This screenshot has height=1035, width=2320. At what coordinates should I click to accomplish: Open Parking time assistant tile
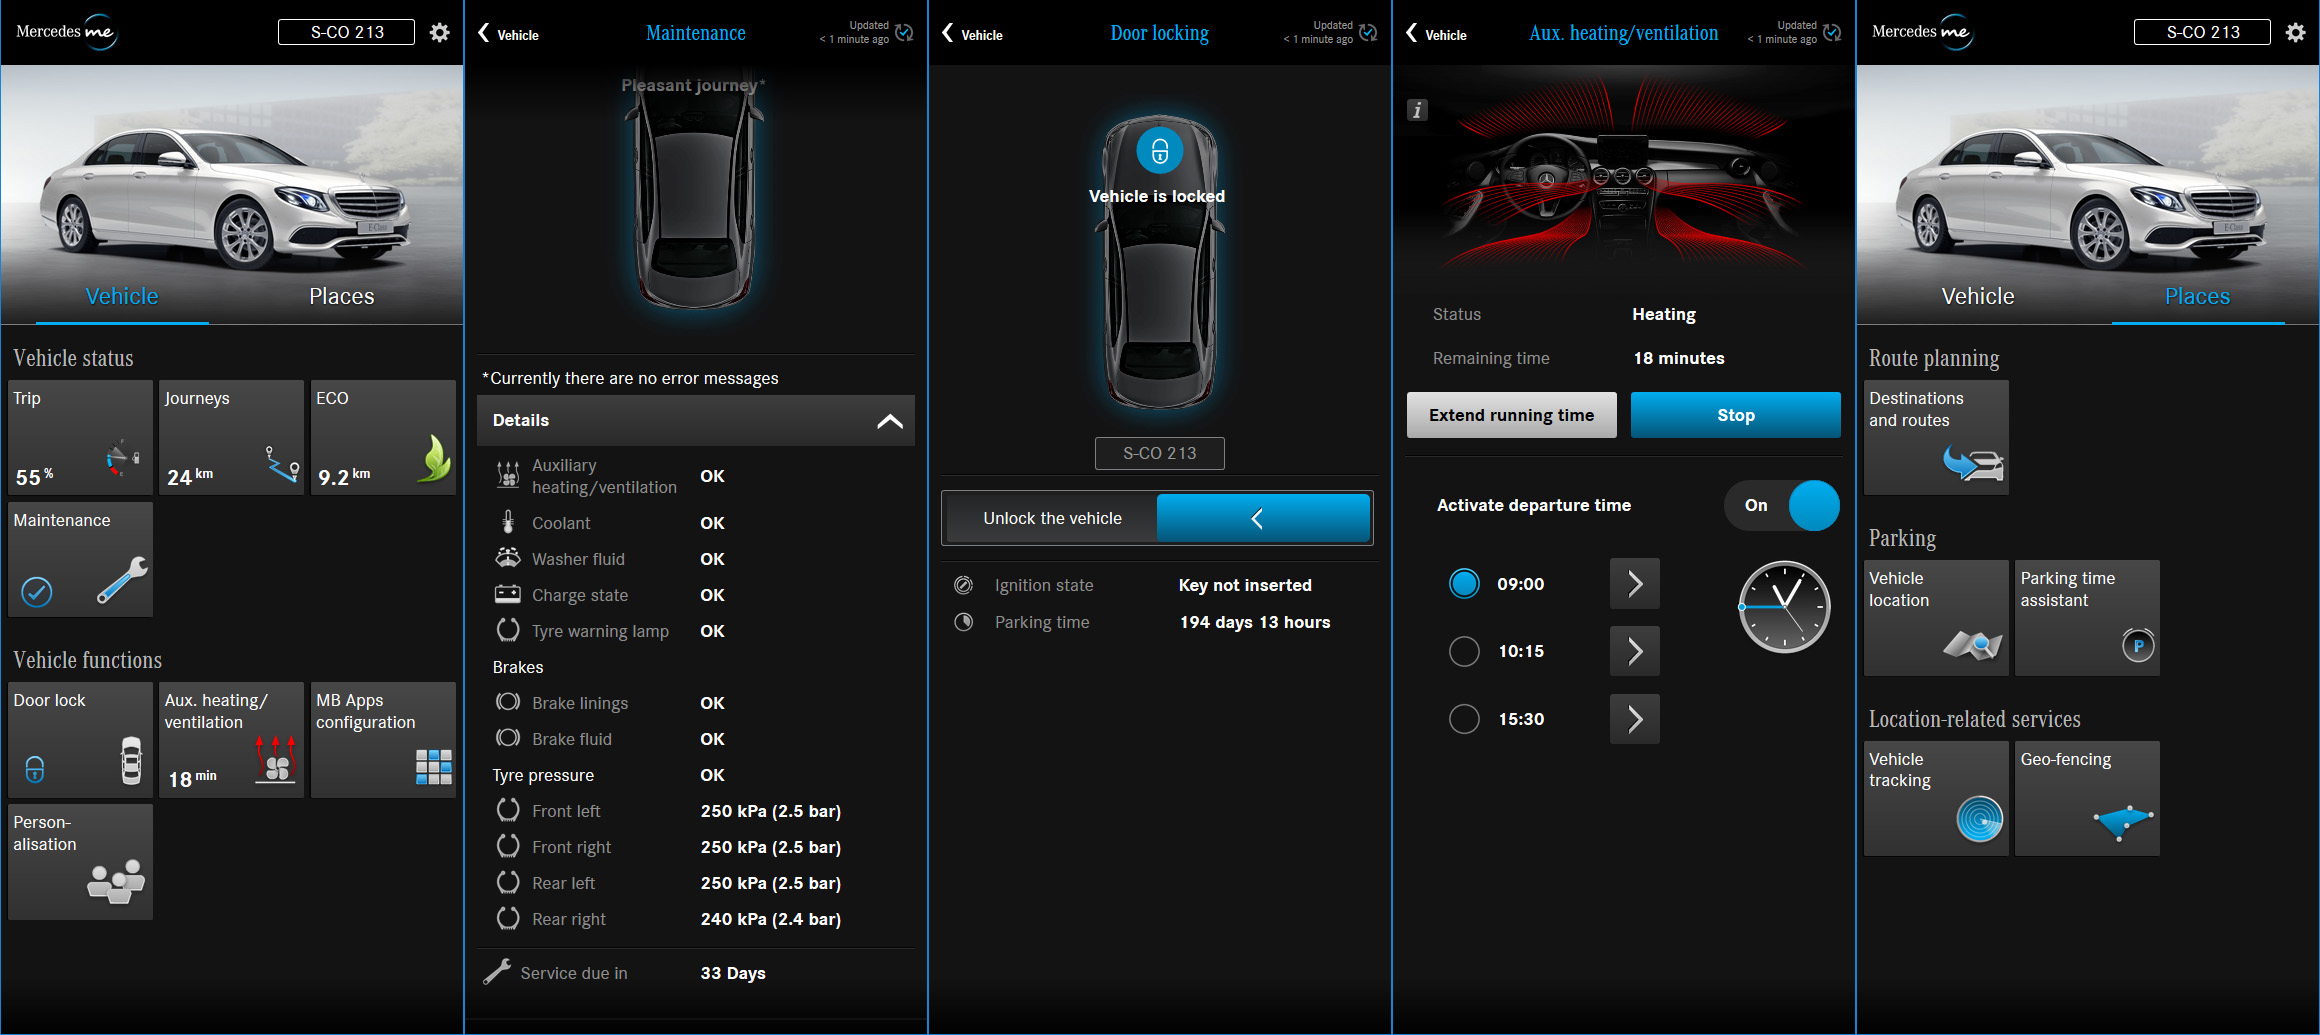[2088, 618]
